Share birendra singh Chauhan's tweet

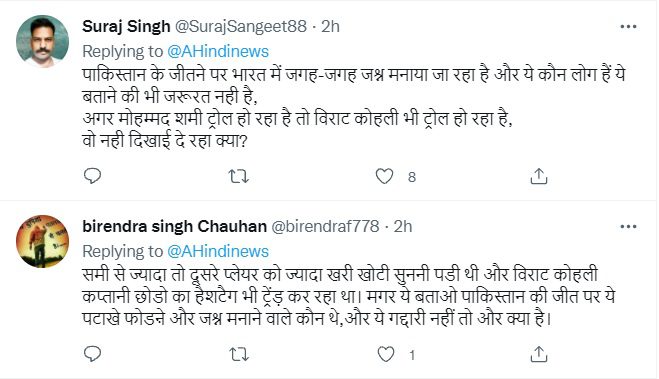pyautogui.click(x=538, y=355)
